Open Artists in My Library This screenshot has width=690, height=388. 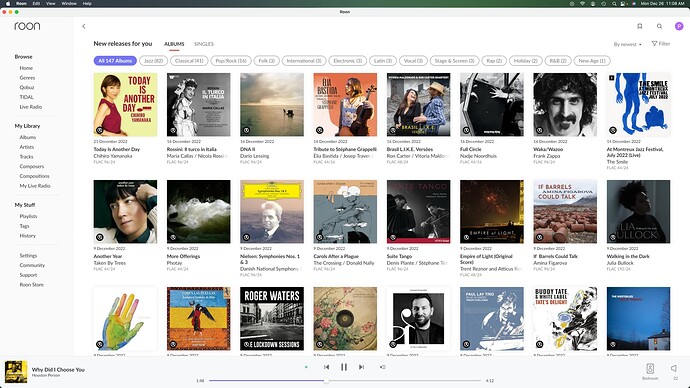27,147
